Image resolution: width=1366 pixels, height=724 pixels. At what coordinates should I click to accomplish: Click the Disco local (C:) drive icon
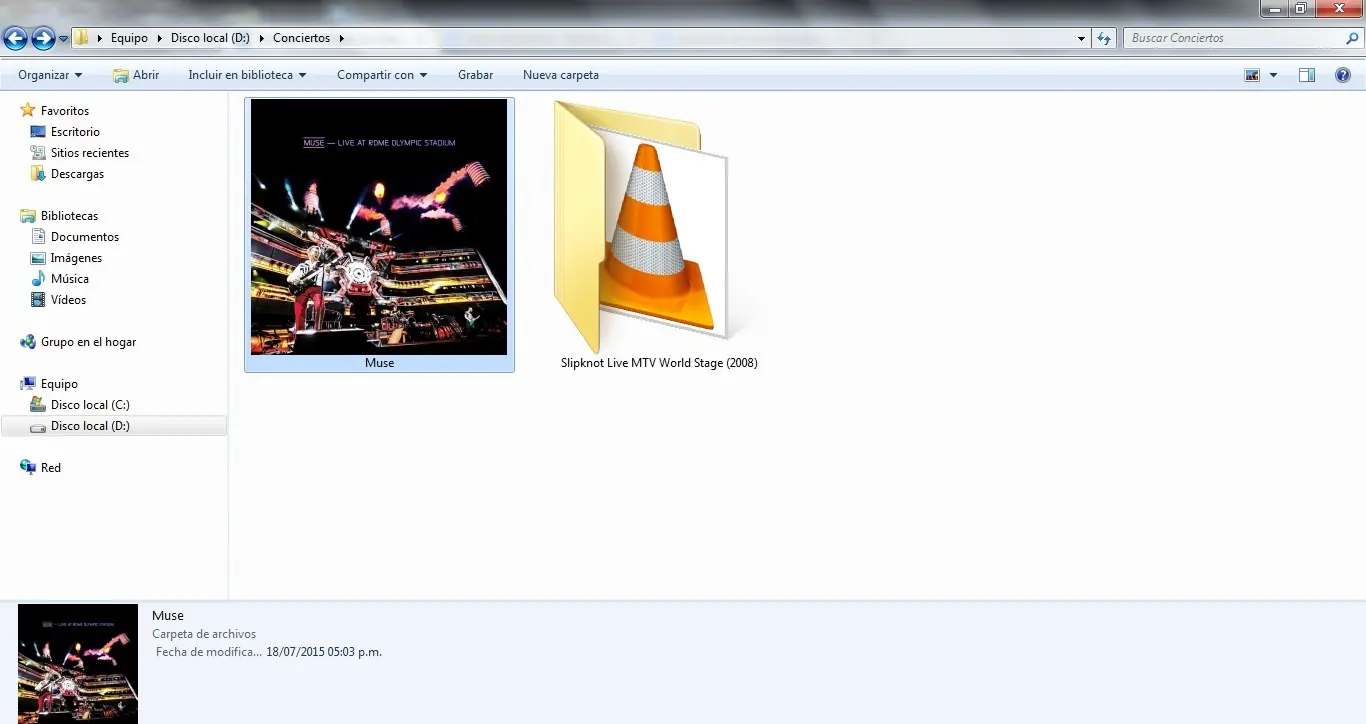(38, 404)
